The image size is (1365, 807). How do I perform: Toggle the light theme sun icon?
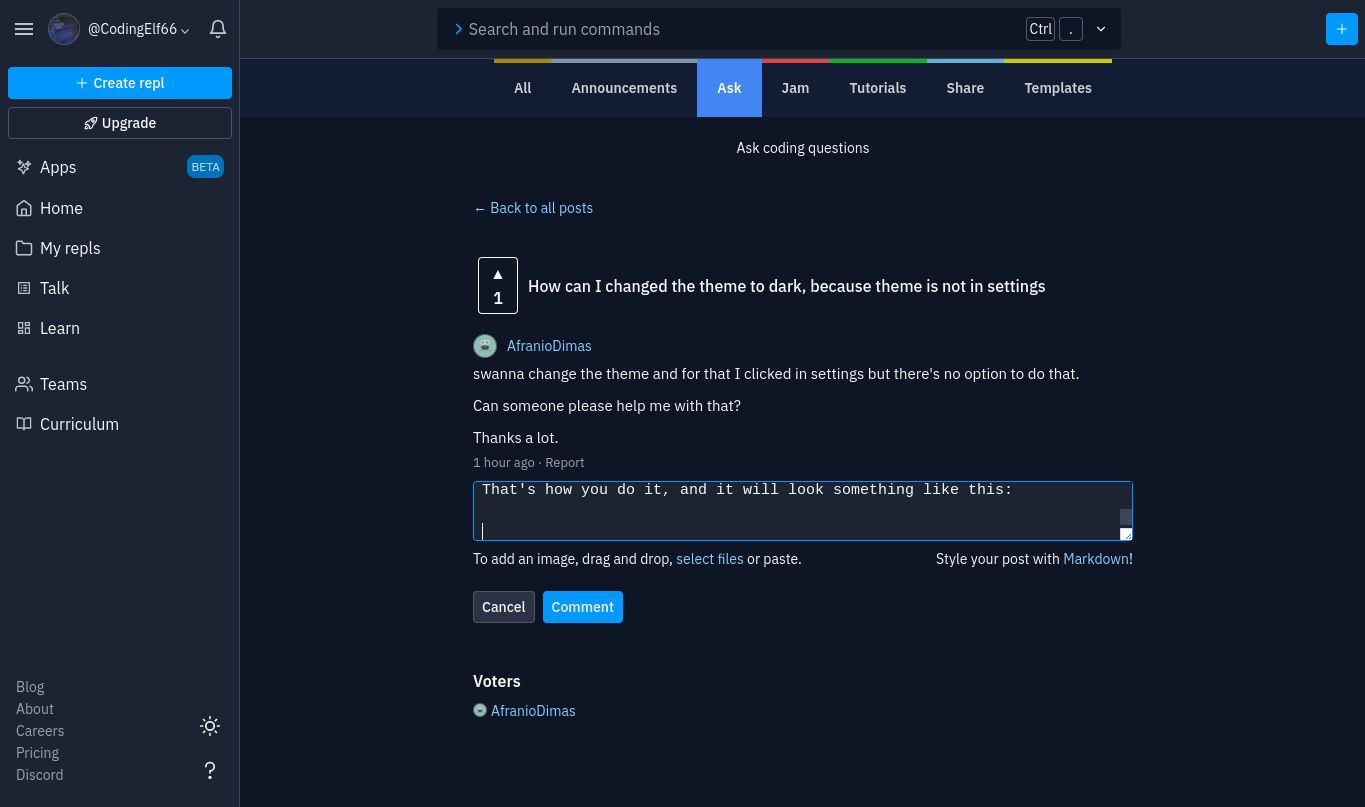(210, 726)
